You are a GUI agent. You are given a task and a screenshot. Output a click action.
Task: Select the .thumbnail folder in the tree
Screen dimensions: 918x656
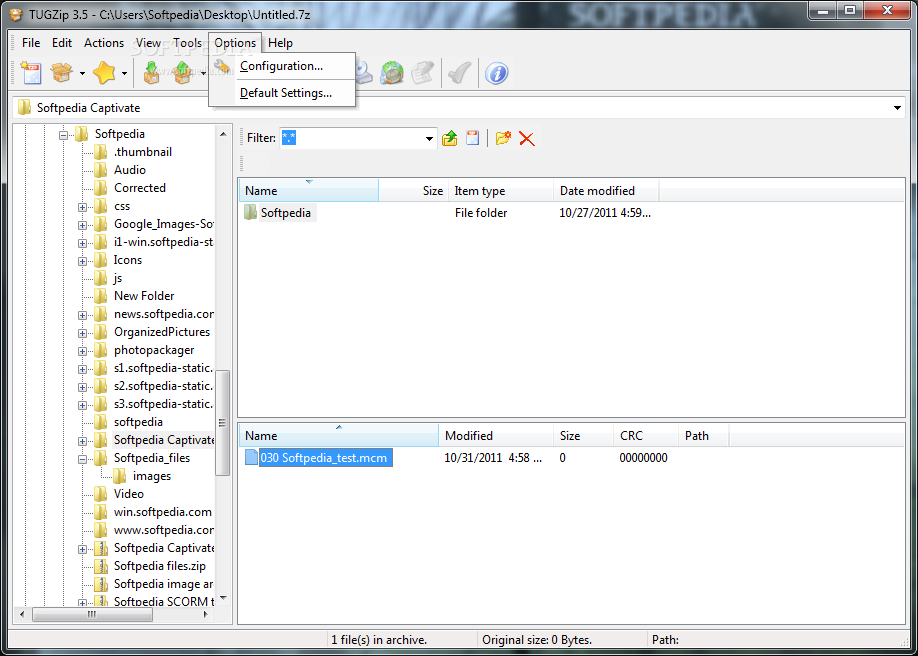point(143,152)
